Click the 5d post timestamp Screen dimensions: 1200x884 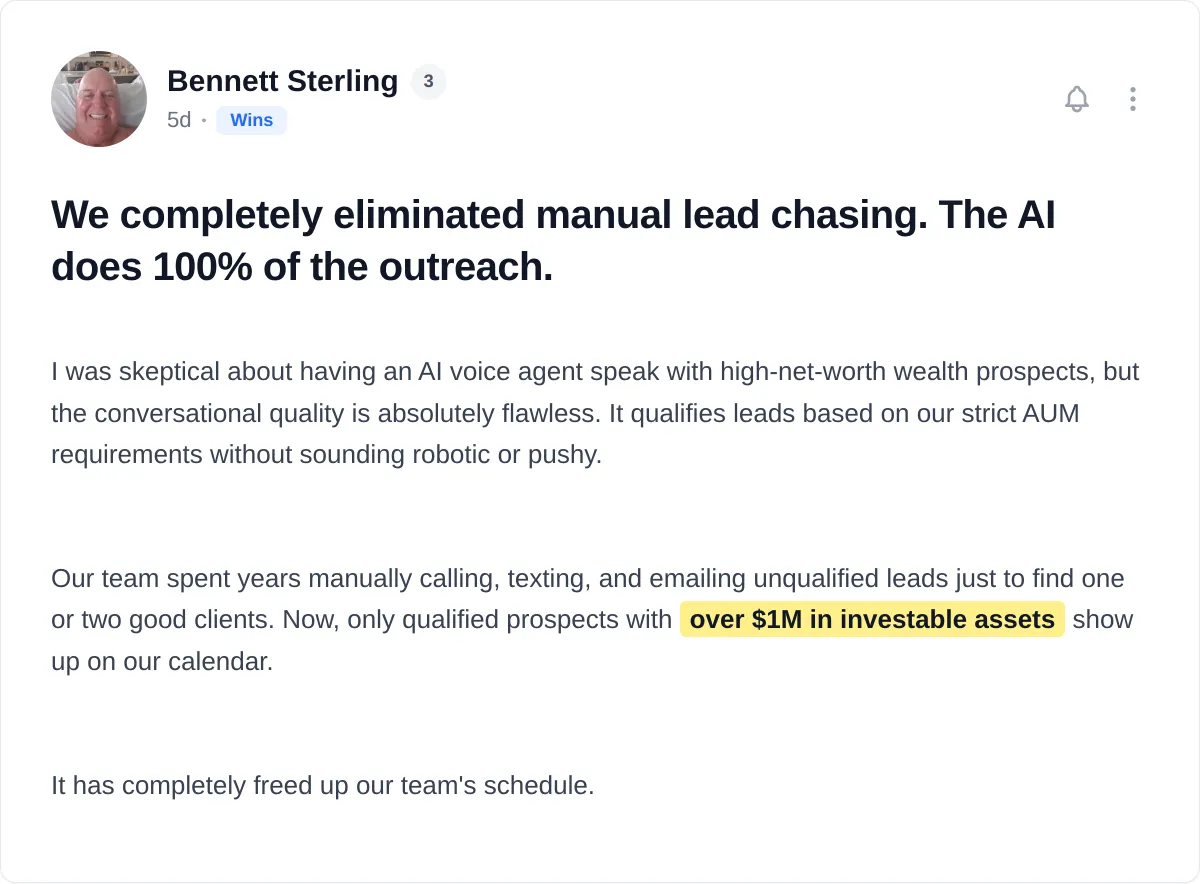(x=179, y=120)
